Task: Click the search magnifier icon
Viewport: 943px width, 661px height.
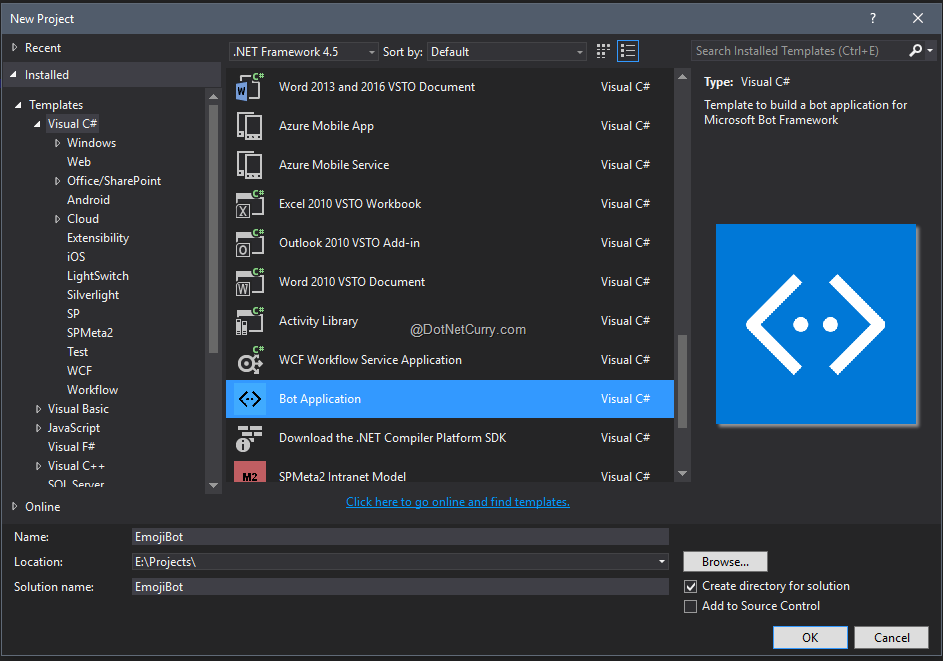Action: click(x=915, y=51)
